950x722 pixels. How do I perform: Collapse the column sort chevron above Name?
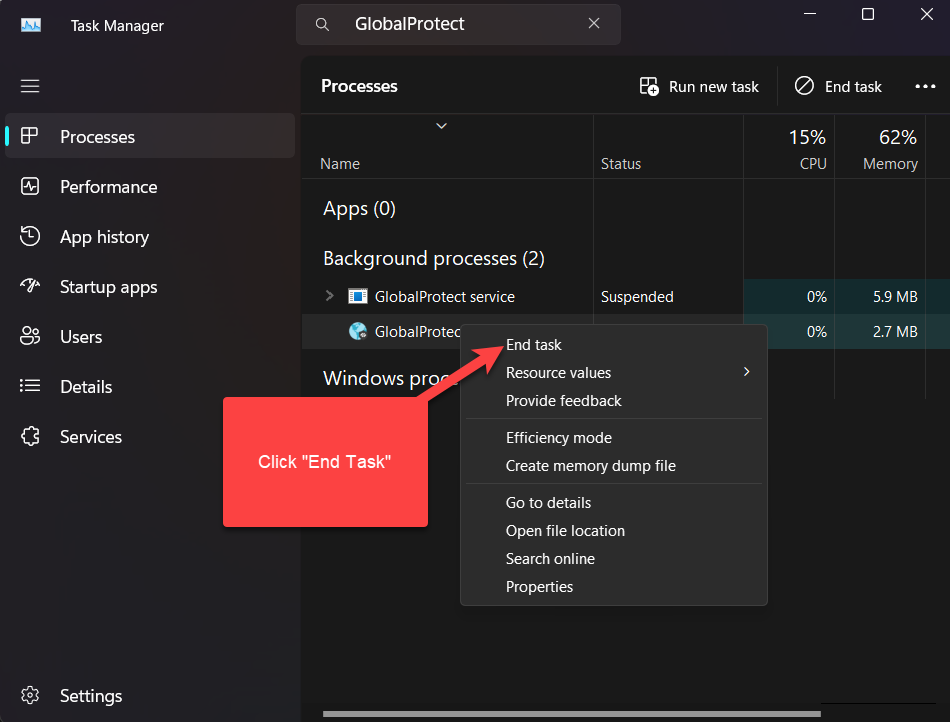point(441,126)
